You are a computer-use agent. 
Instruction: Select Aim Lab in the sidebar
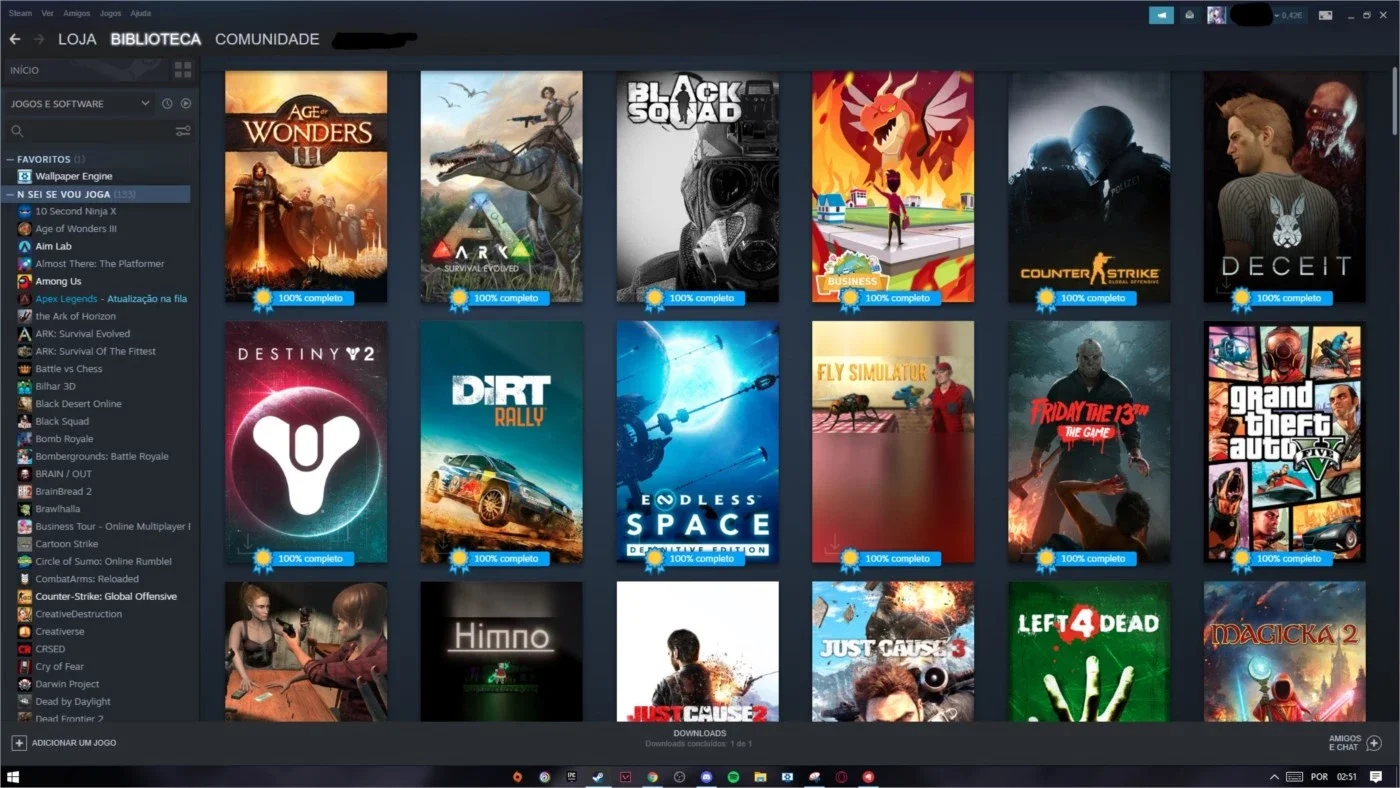53,246
